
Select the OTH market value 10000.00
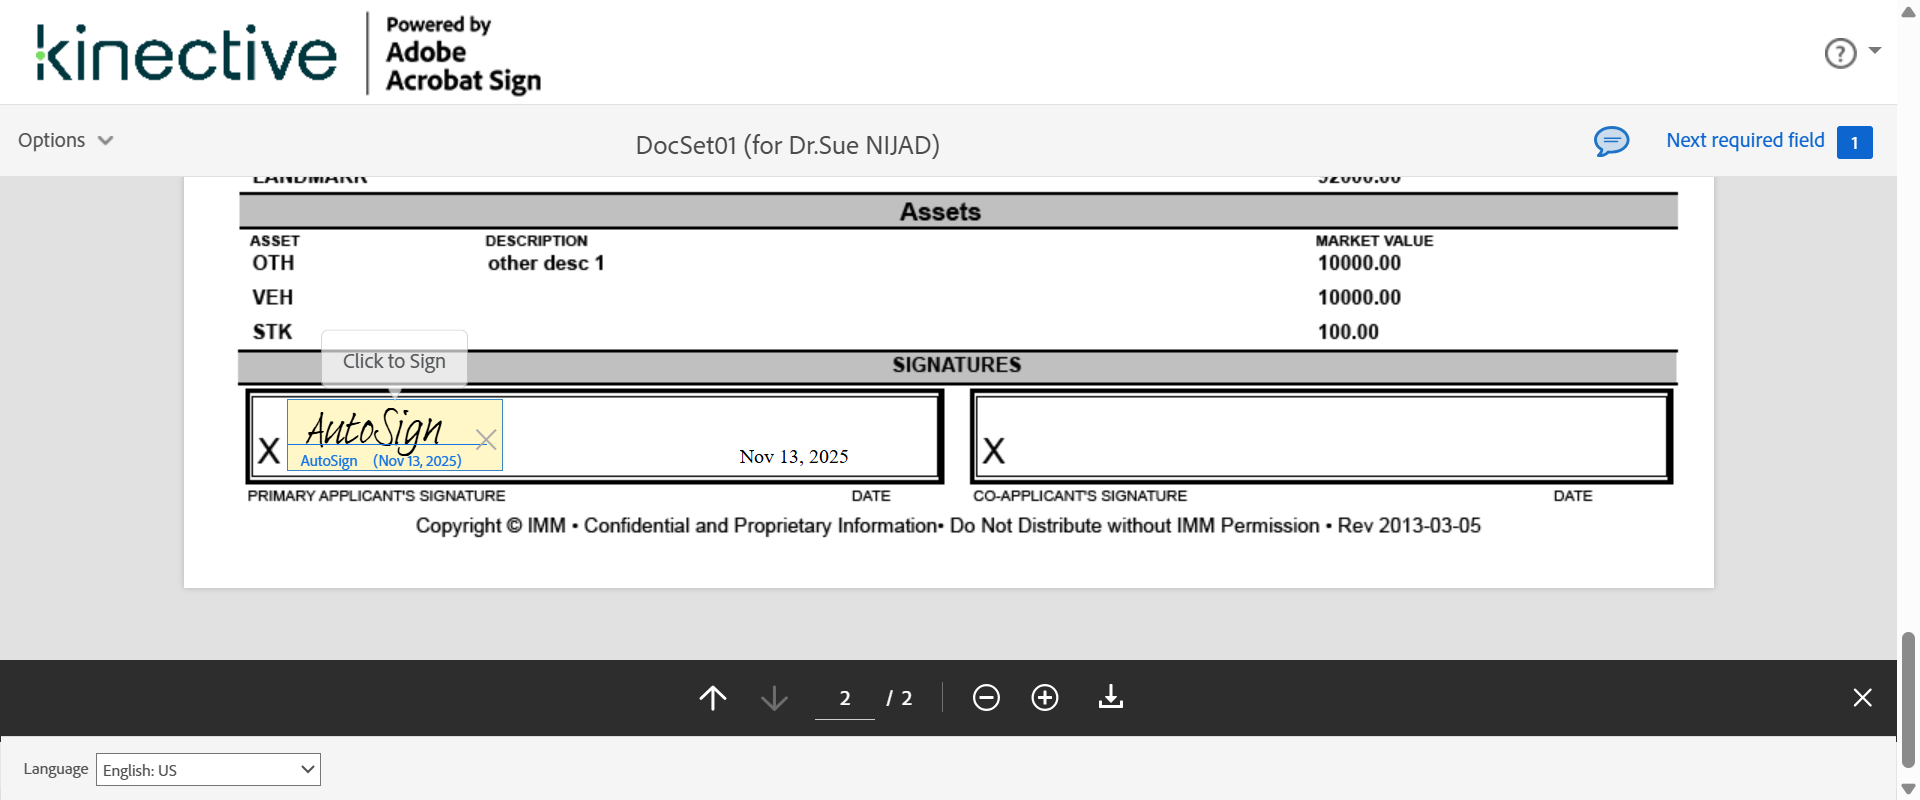(1359, 263)
